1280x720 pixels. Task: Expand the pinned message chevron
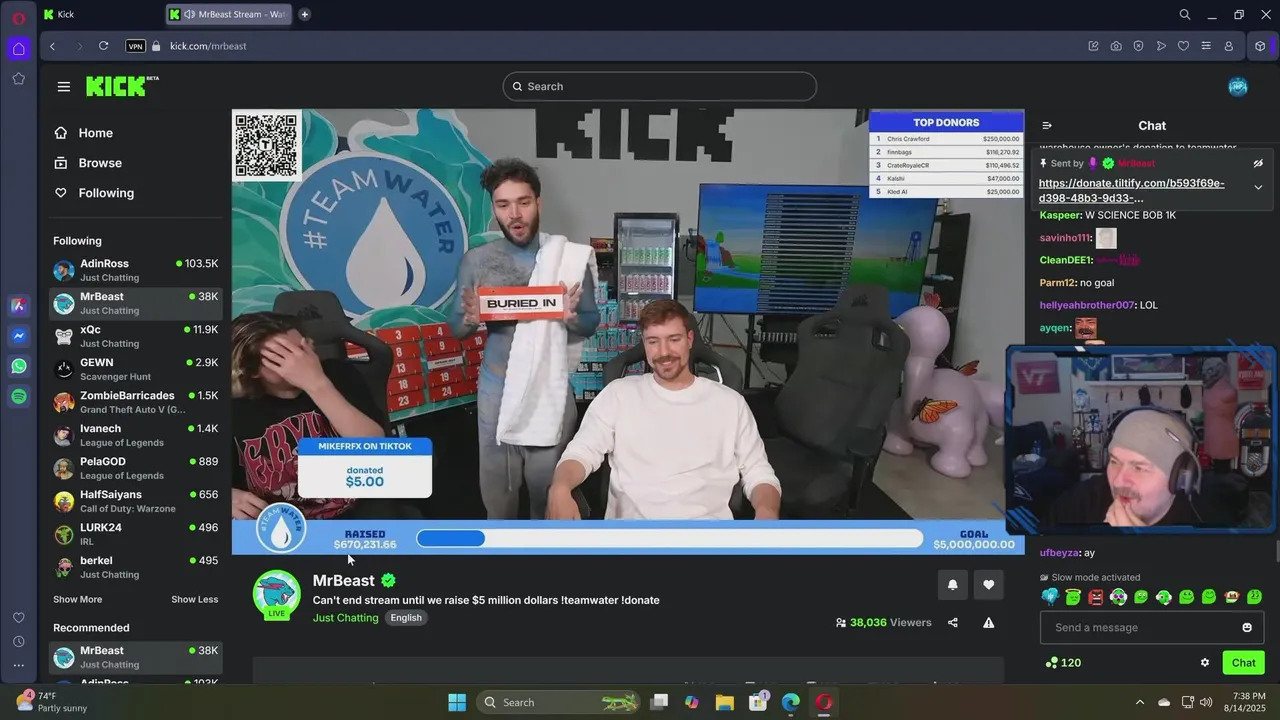click(x=1258, y=187)
